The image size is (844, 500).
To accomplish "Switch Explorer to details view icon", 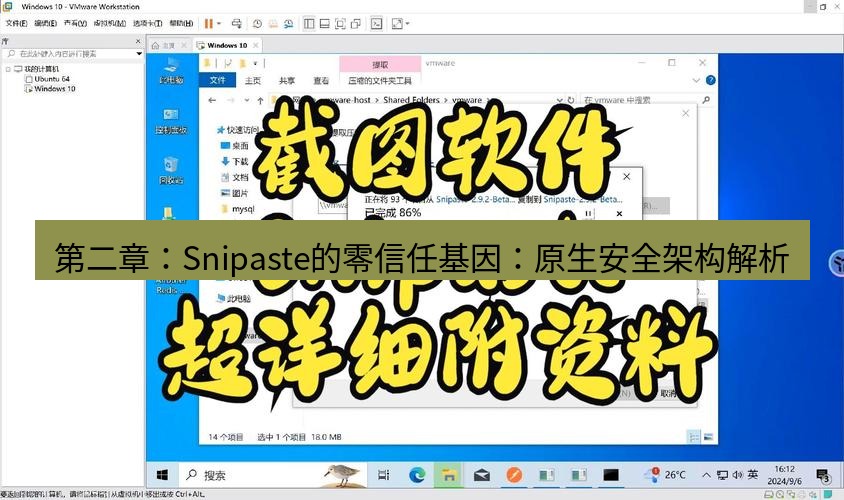I will tap(694, 437).
